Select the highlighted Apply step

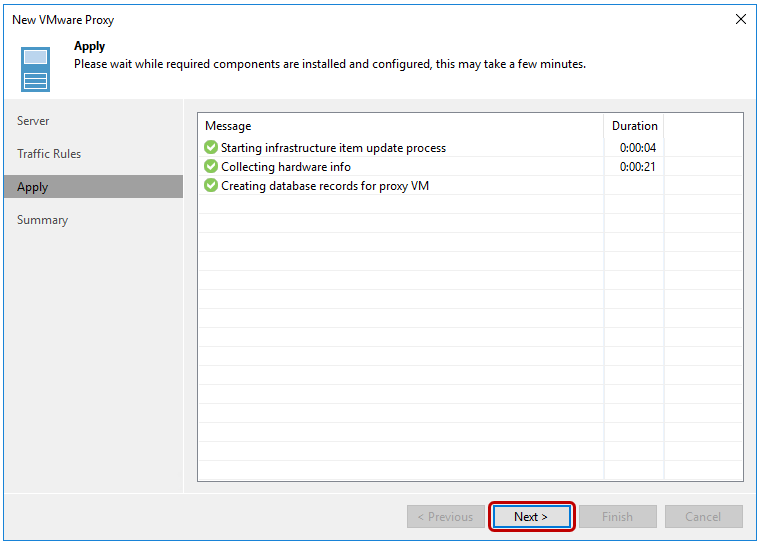(x=93, y=187)
